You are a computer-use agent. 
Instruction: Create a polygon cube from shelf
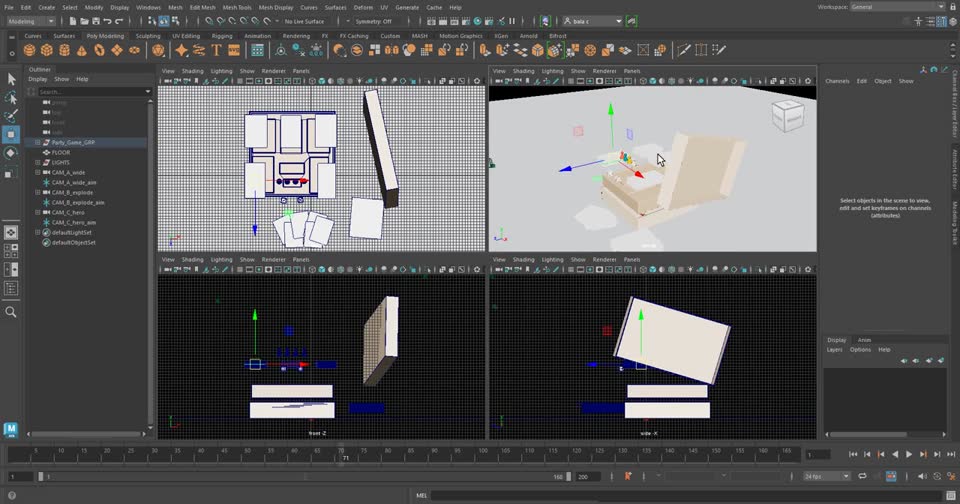point(47,50)
